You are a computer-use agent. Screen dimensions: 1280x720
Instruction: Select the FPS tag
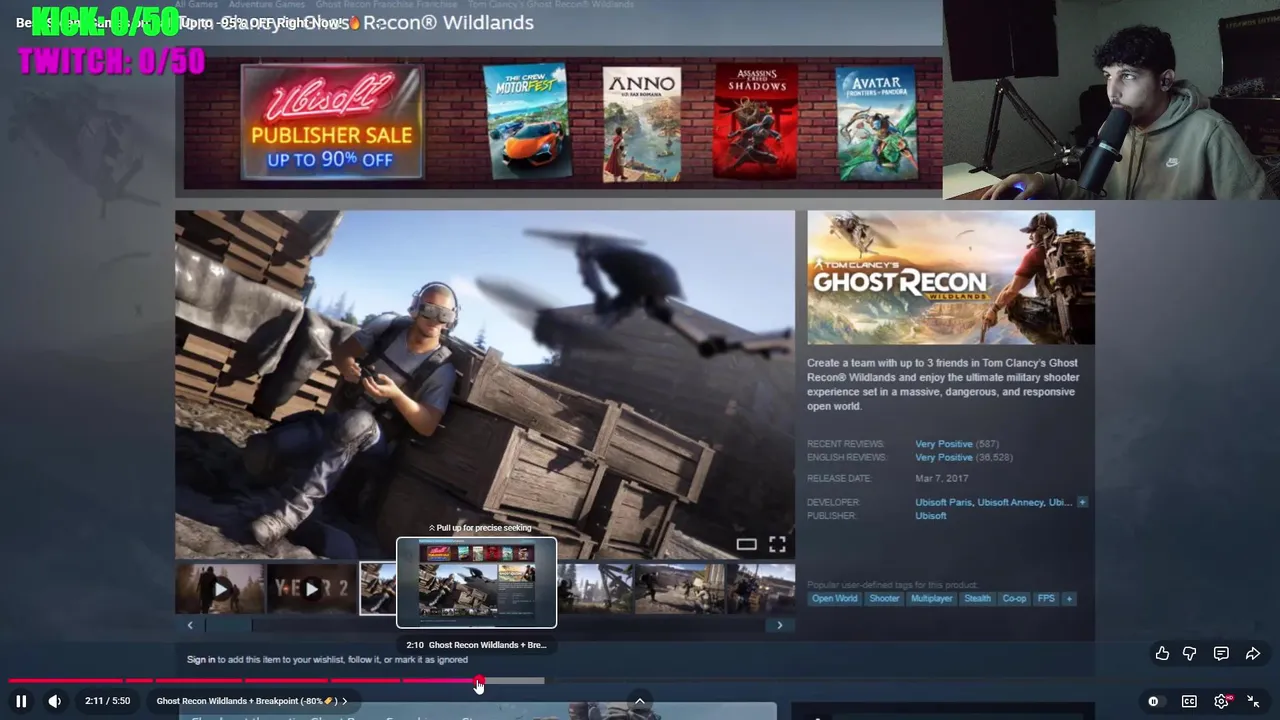tap(1046, 598)
